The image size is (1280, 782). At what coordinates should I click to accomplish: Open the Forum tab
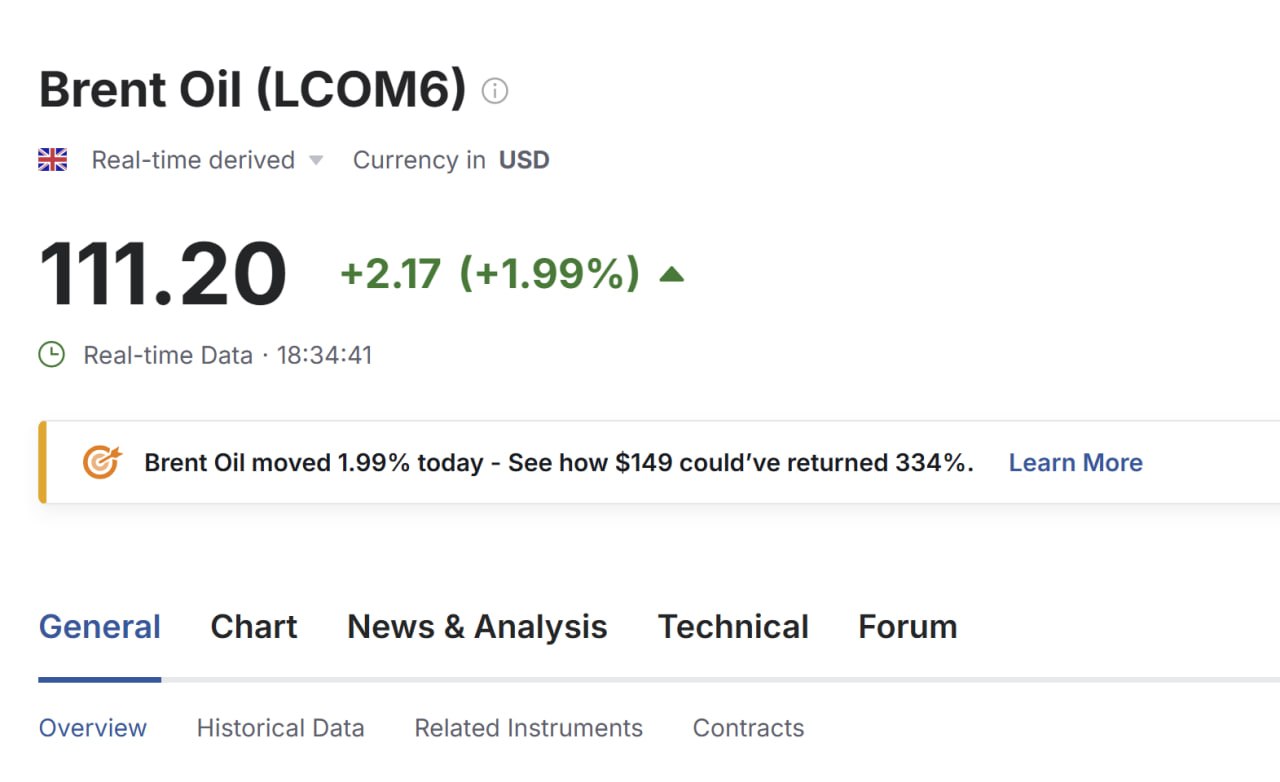point(907,627)
